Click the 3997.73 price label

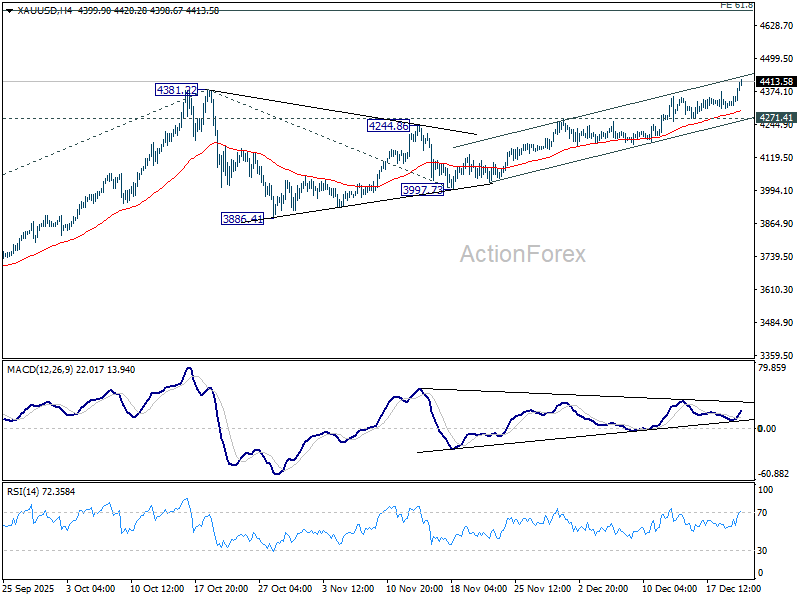point(422,190)
